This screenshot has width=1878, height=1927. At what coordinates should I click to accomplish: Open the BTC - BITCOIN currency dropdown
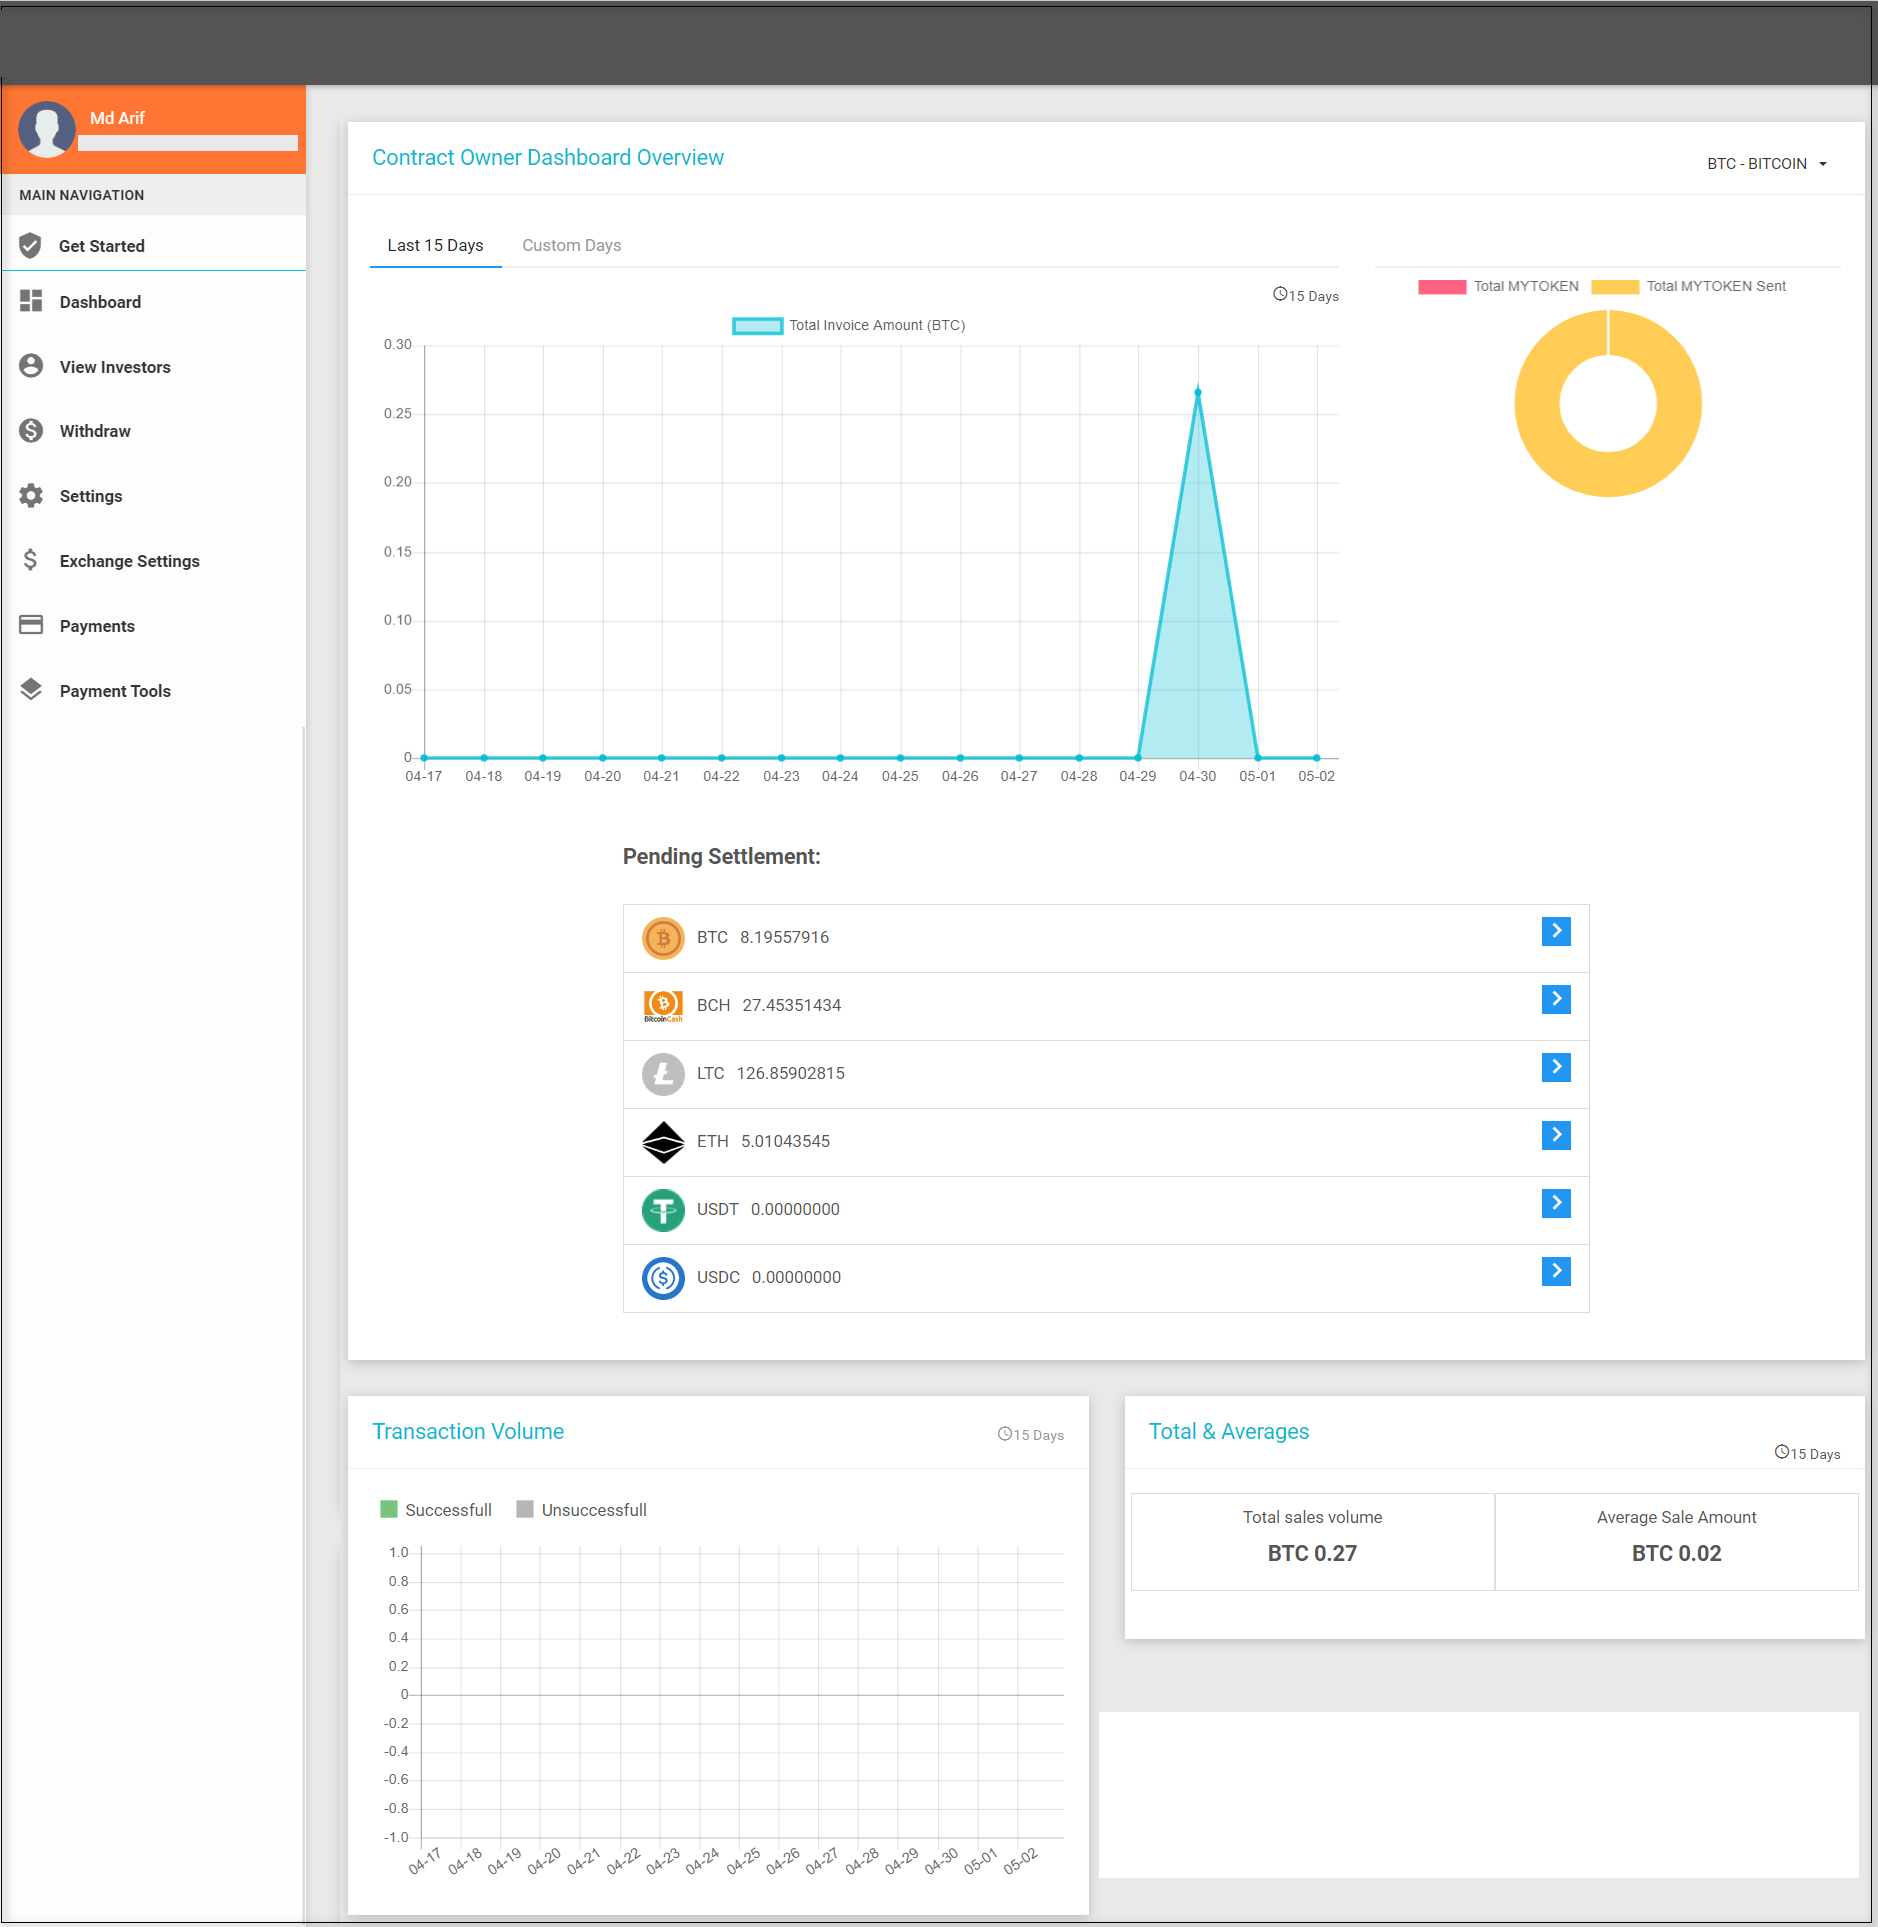tap(1766, 163)
